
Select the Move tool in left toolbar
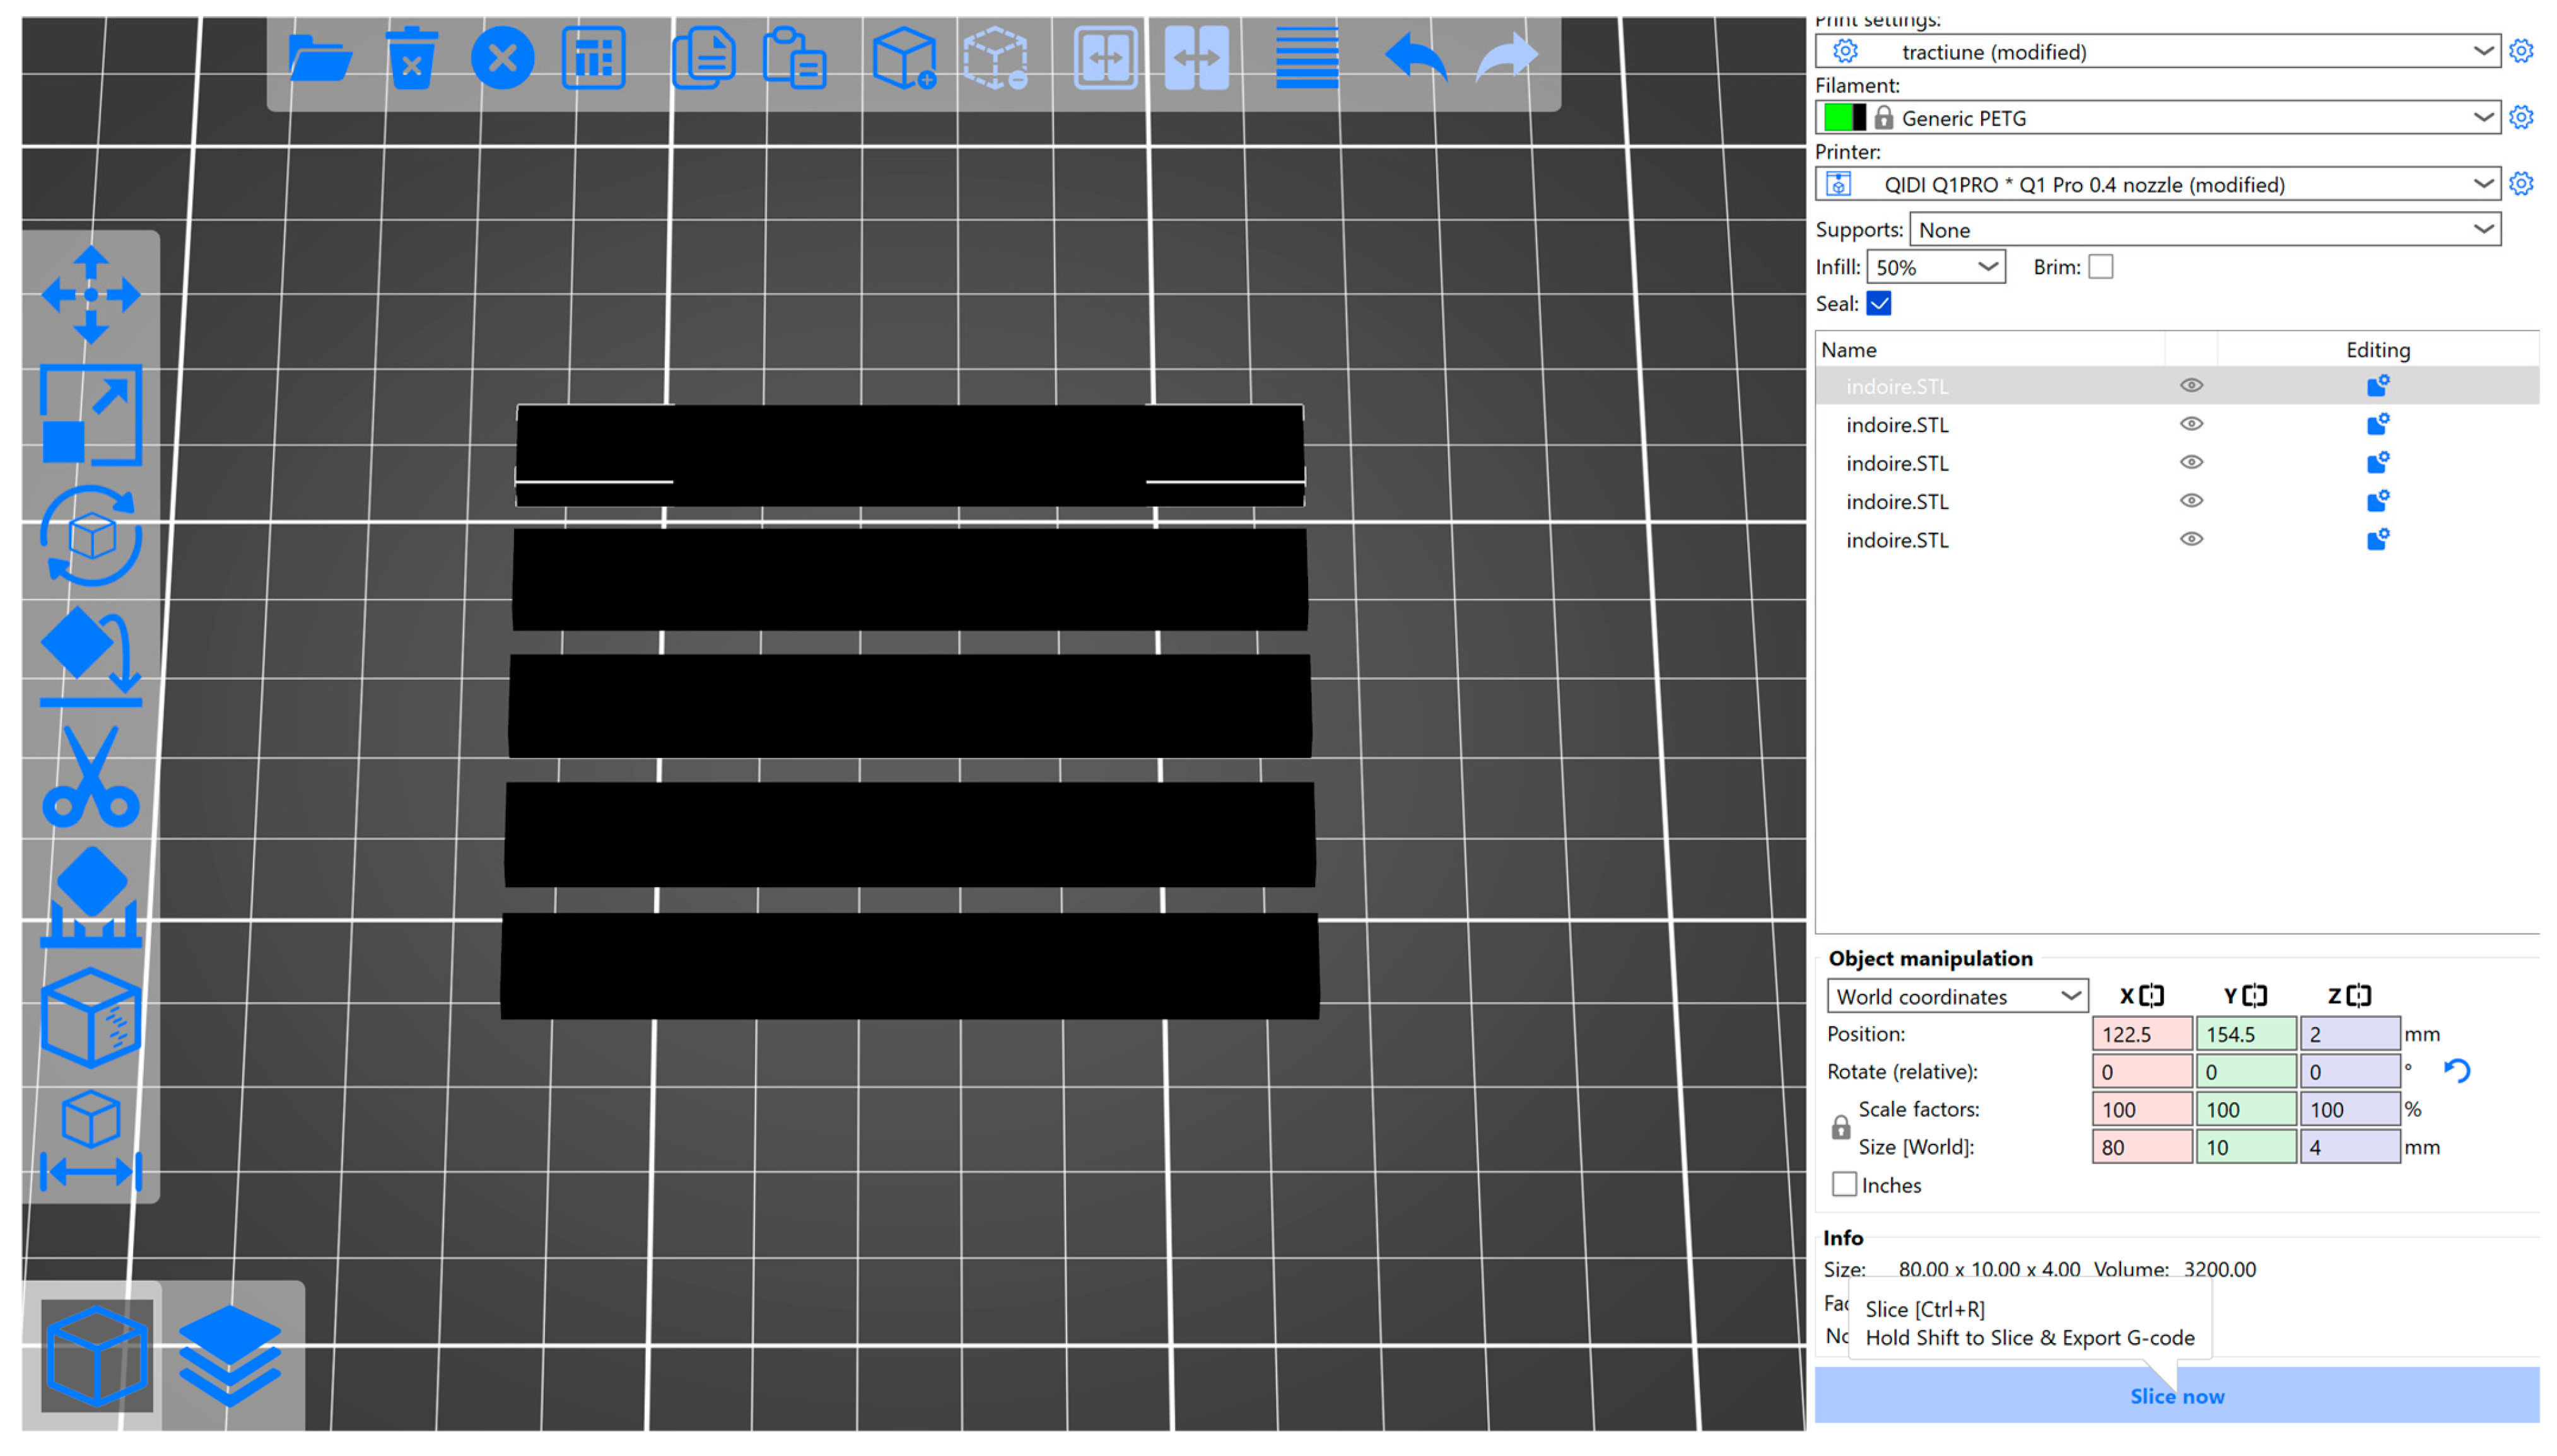[91, 295]
